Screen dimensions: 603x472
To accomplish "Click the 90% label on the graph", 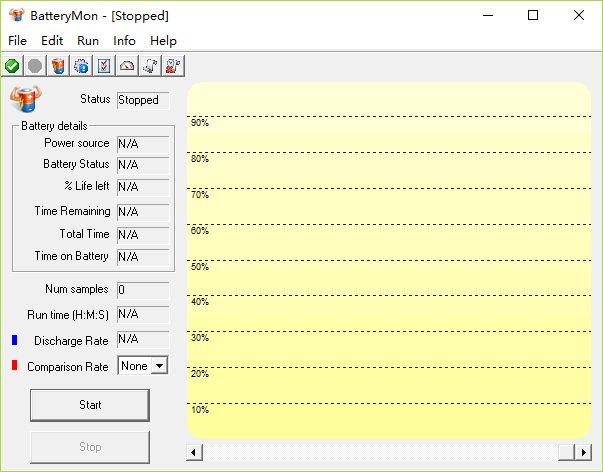I will (200, 123).
